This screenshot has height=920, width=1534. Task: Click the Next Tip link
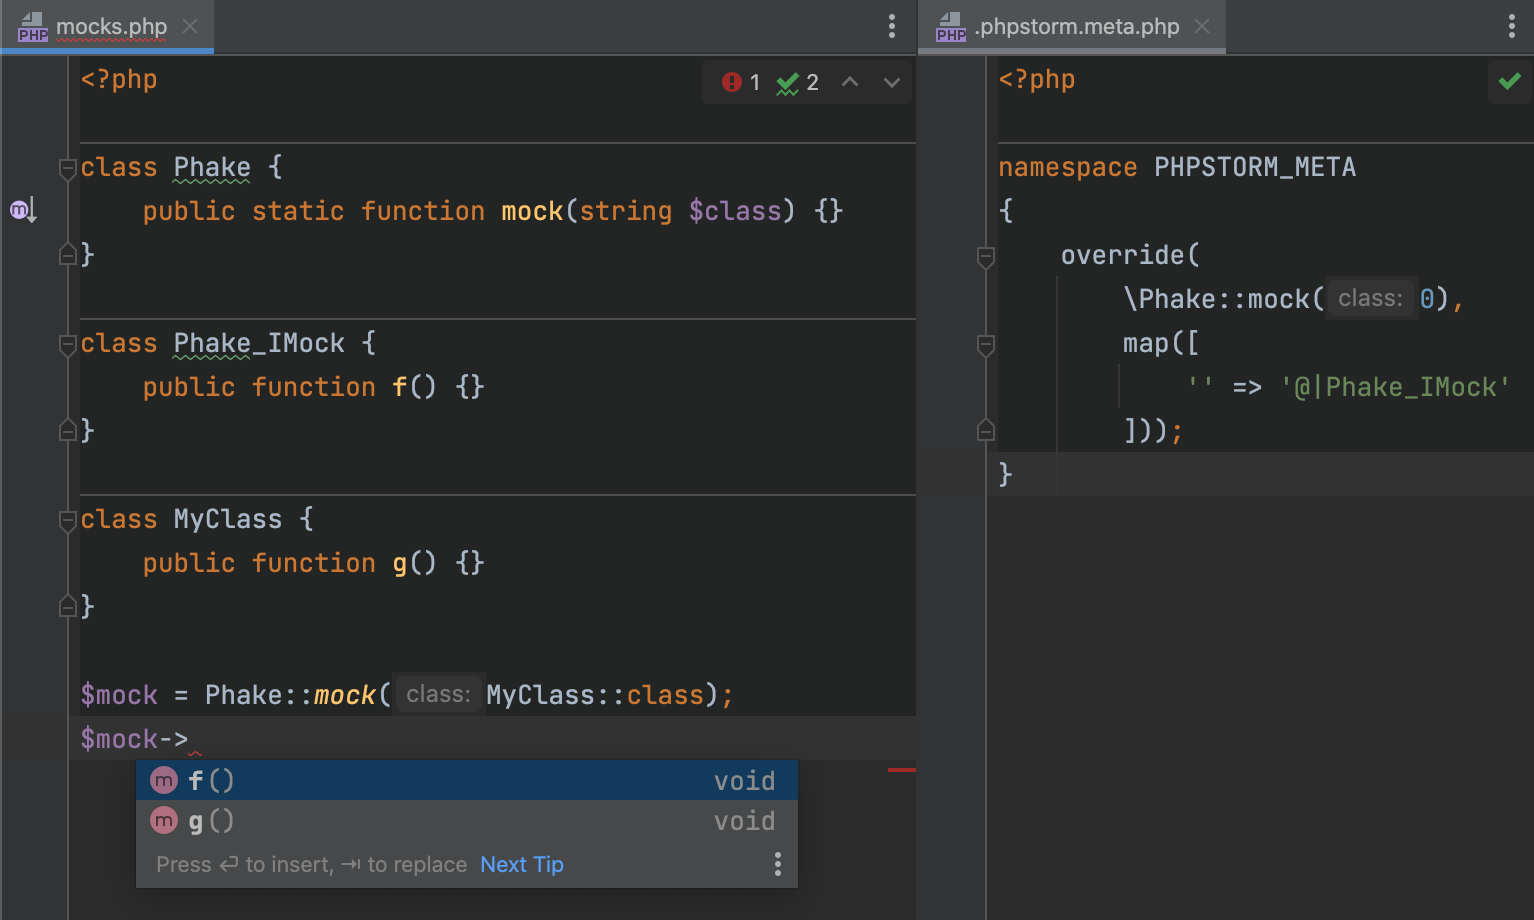(521, 864)
